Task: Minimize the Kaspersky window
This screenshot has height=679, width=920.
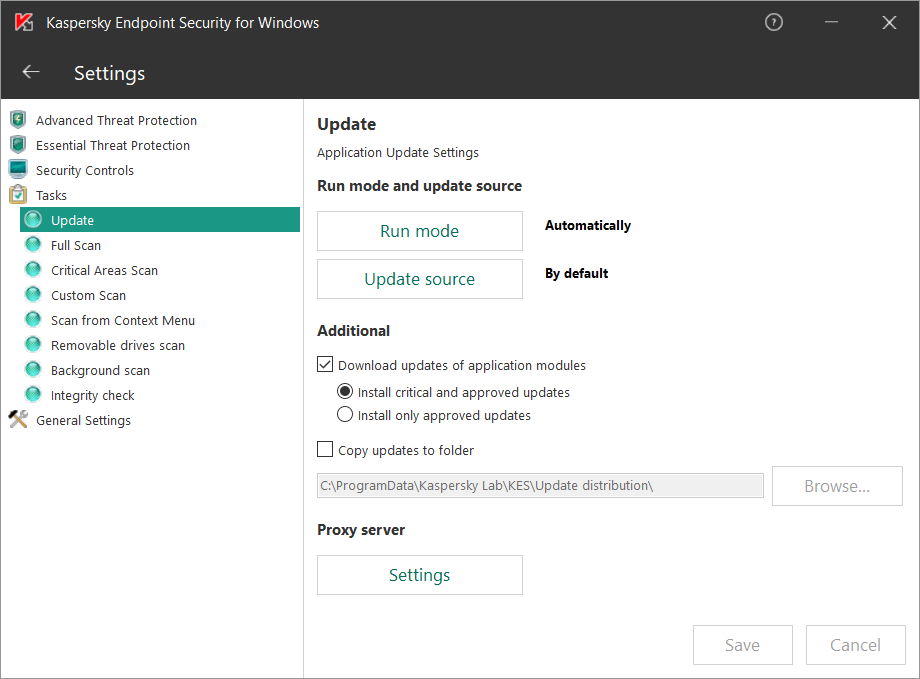Action: [831, 22]
